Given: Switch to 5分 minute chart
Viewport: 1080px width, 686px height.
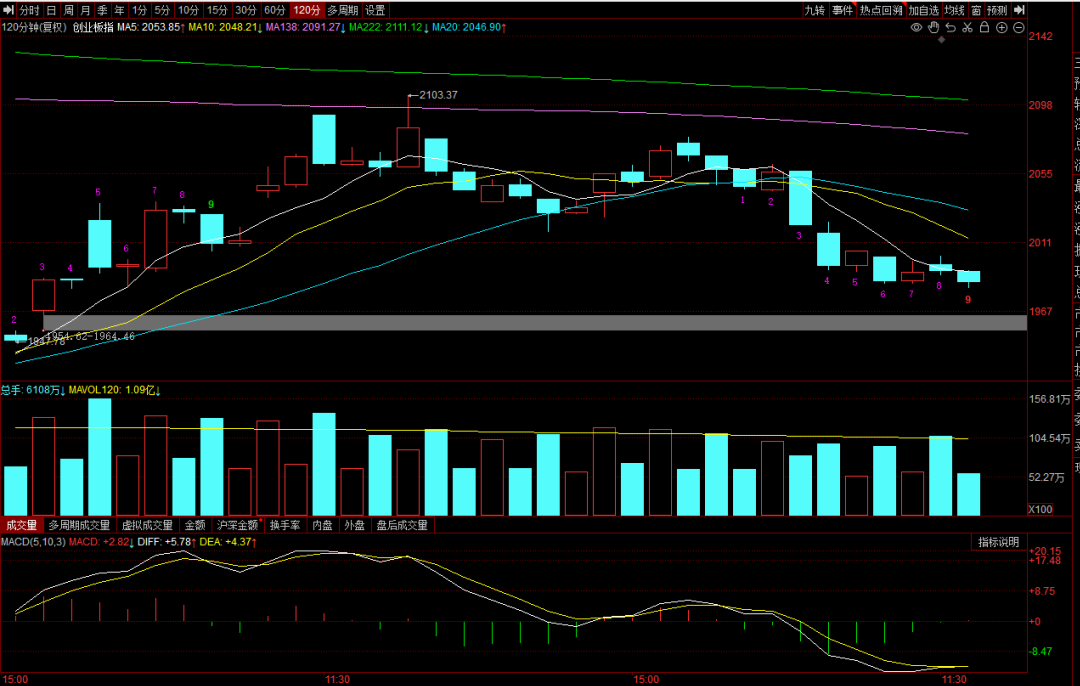Looking at the screenshot, I should click(162, 10).
